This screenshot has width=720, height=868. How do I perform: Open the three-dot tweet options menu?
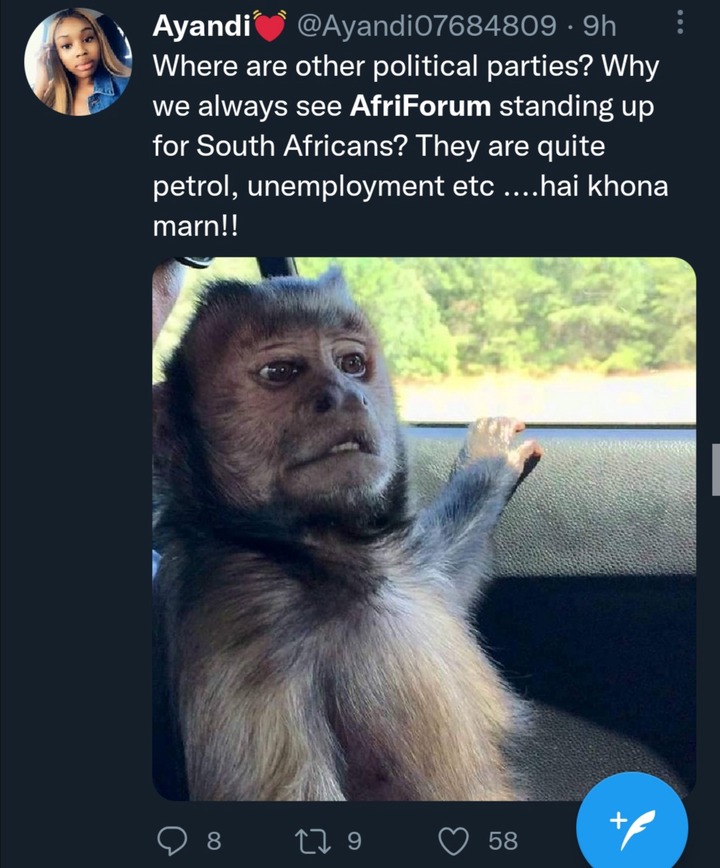point(680,22)
